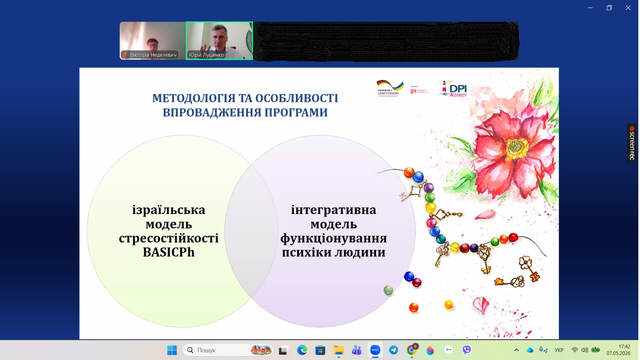Click the search highlight picture in Пошук
Image resolution: width=640 pixels, height=360 pixels.
pos(261,350)
